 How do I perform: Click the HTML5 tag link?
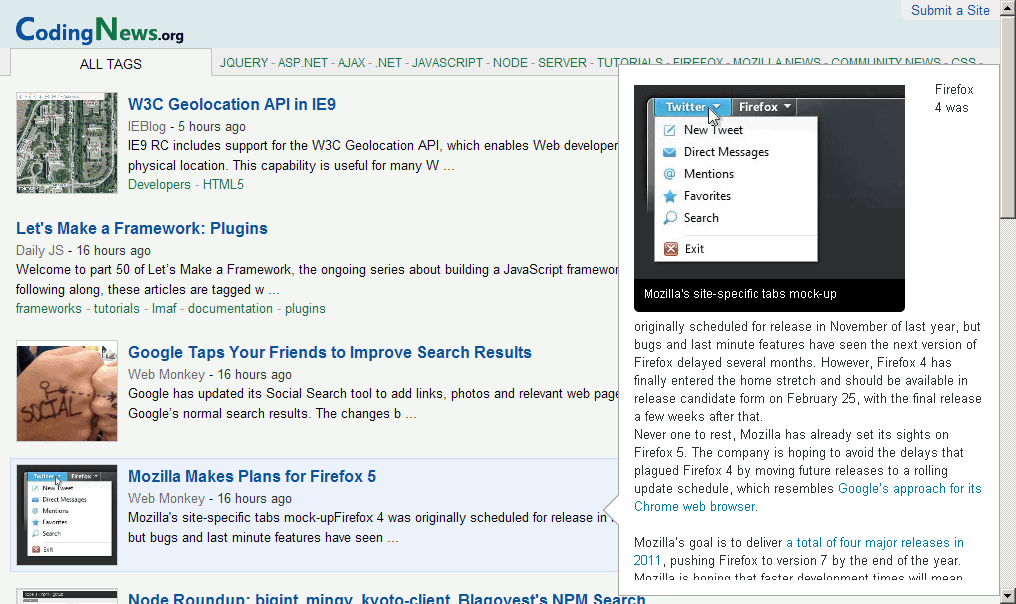[x=224, y=185]
